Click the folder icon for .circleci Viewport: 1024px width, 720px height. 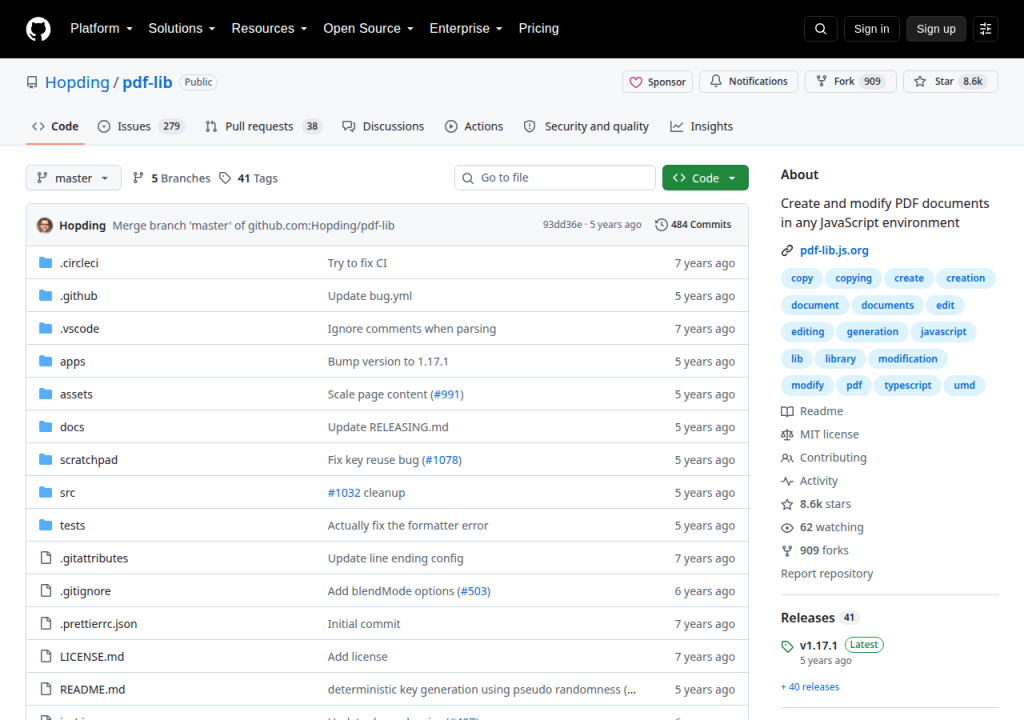coord(45,263)
